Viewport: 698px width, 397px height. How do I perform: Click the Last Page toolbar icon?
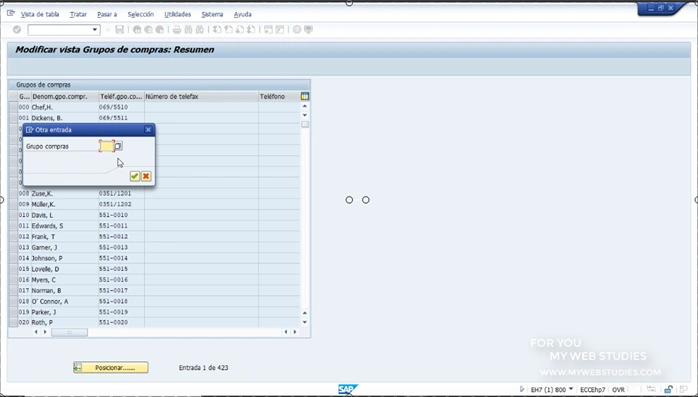[x=251, y=30]
